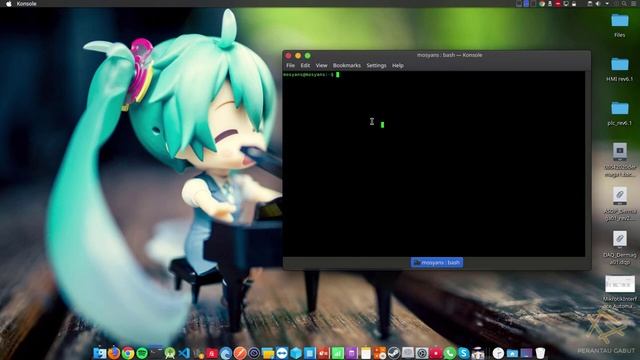Launch Spotify from the dock
This screenshot has height=360, width=640.
(x=143, y=353)
